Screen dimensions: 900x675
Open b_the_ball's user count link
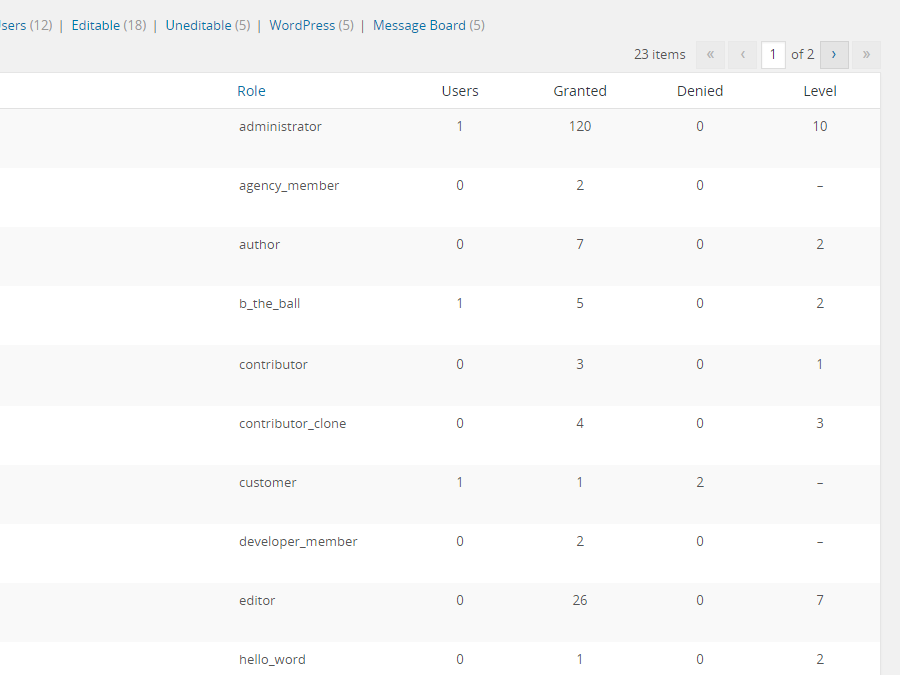click(460, 304)
